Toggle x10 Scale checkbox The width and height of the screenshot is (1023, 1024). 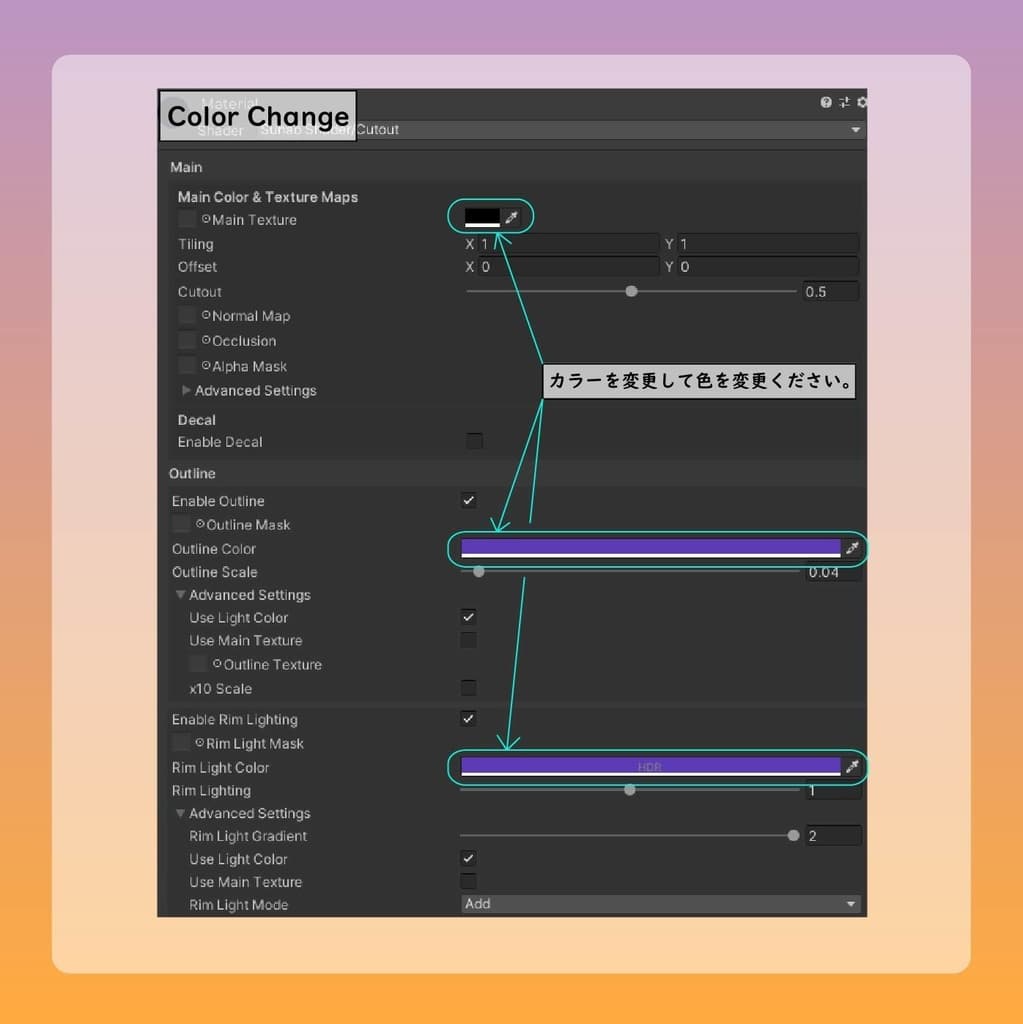tap(468, 688)
